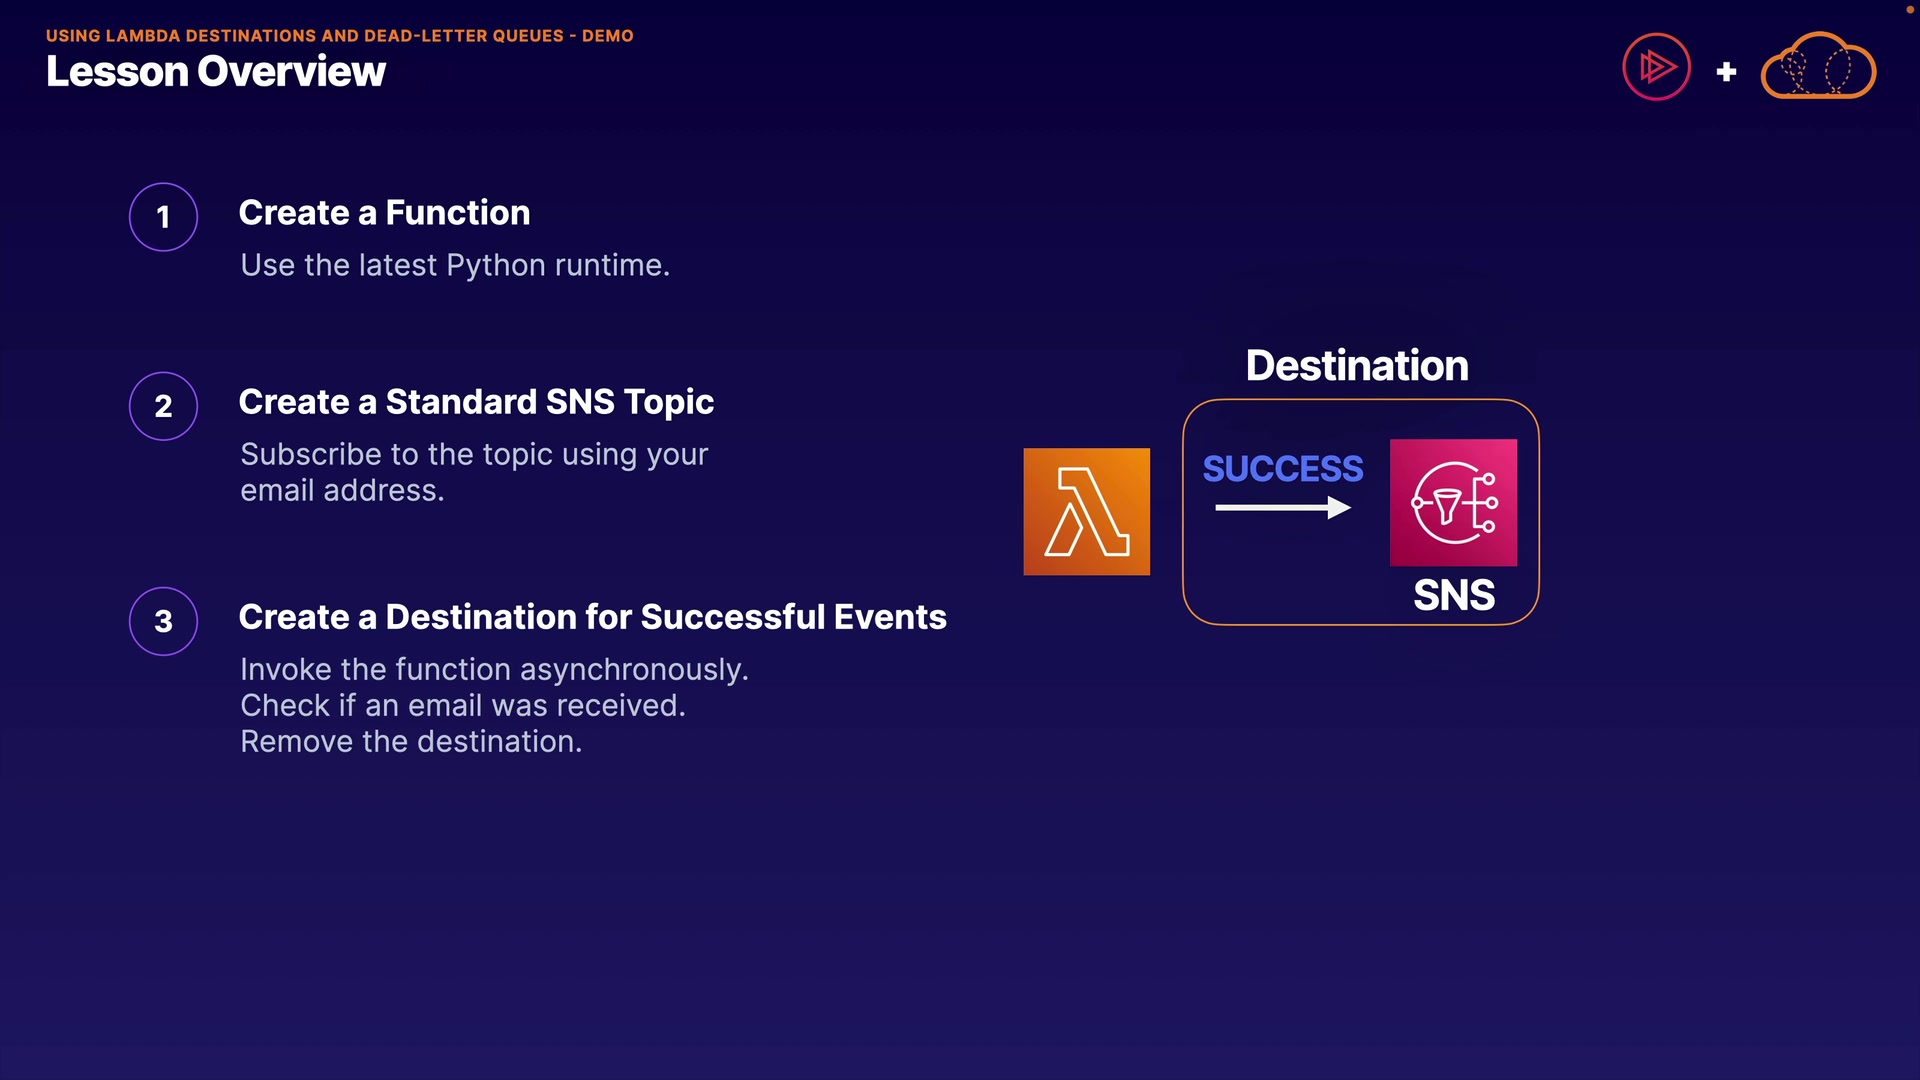Click the Destination diagram heading
Image resolution: width=1920 pixels, height=1080 pixels.
pos(1357,366)
